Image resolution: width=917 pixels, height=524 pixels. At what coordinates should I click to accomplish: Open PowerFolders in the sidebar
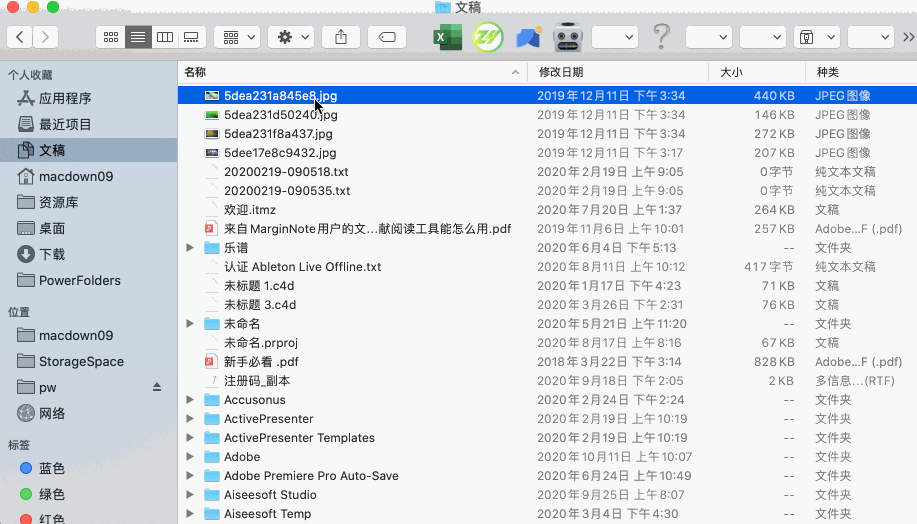89,280
